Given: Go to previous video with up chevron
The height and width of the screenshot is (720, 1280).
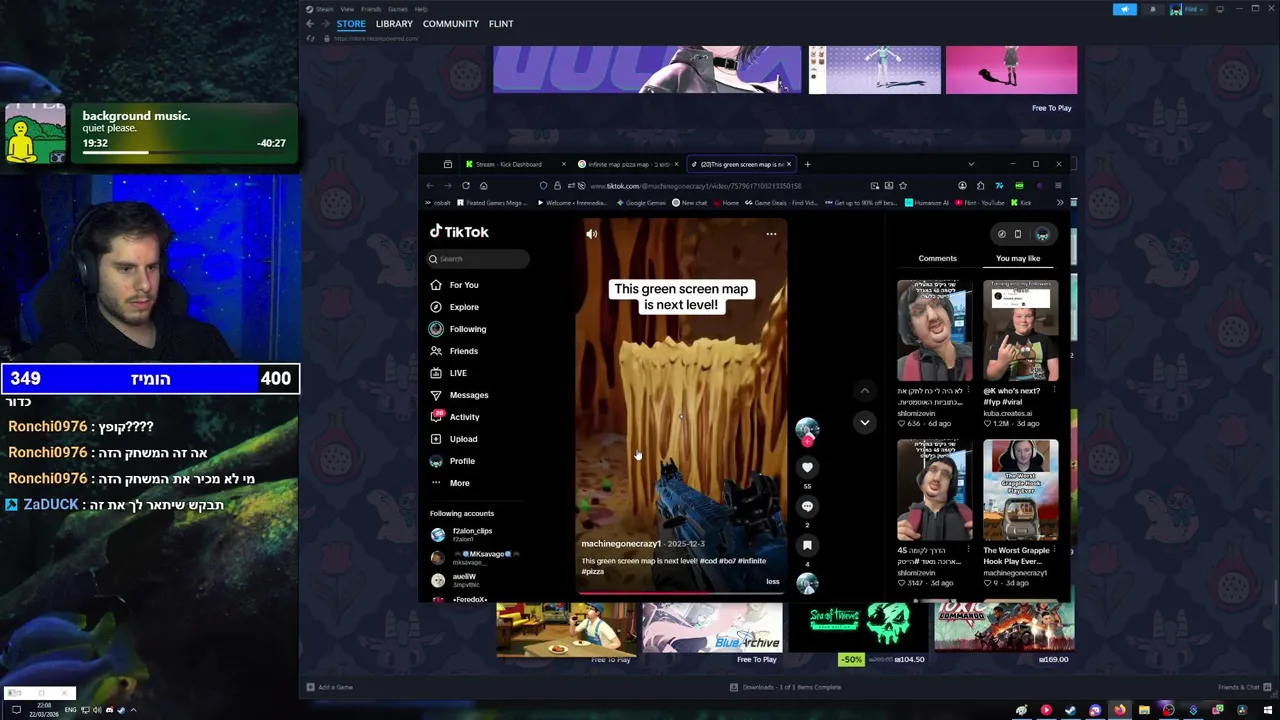Looking at the screenshot, I should [x=864, y=390].
